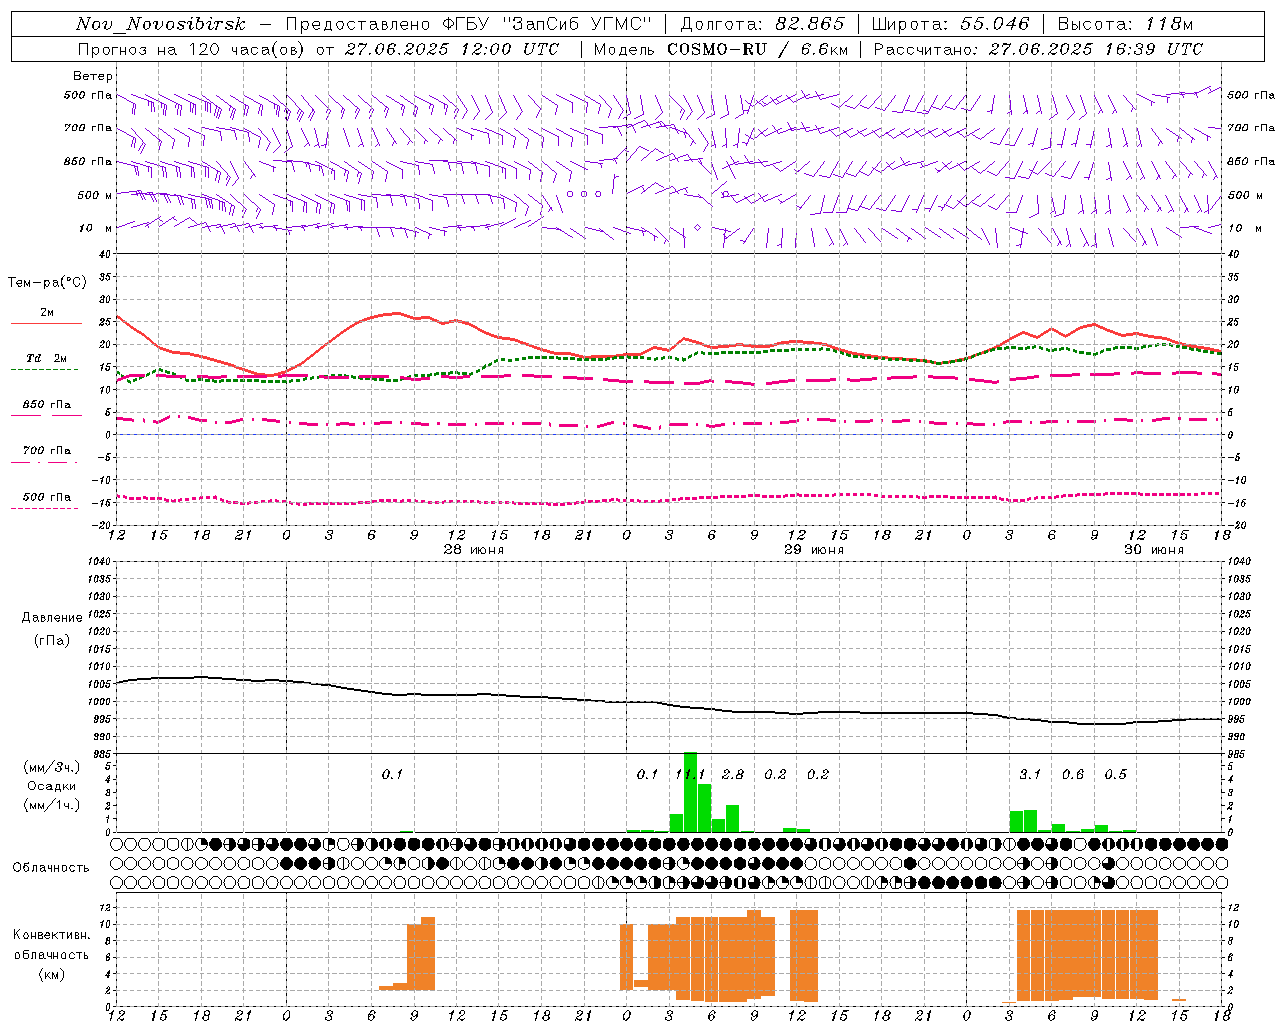Click the forecast start "27.06.2025 12:00 UTC"
1280x1024 pixels.
click(x=452, y=49)
